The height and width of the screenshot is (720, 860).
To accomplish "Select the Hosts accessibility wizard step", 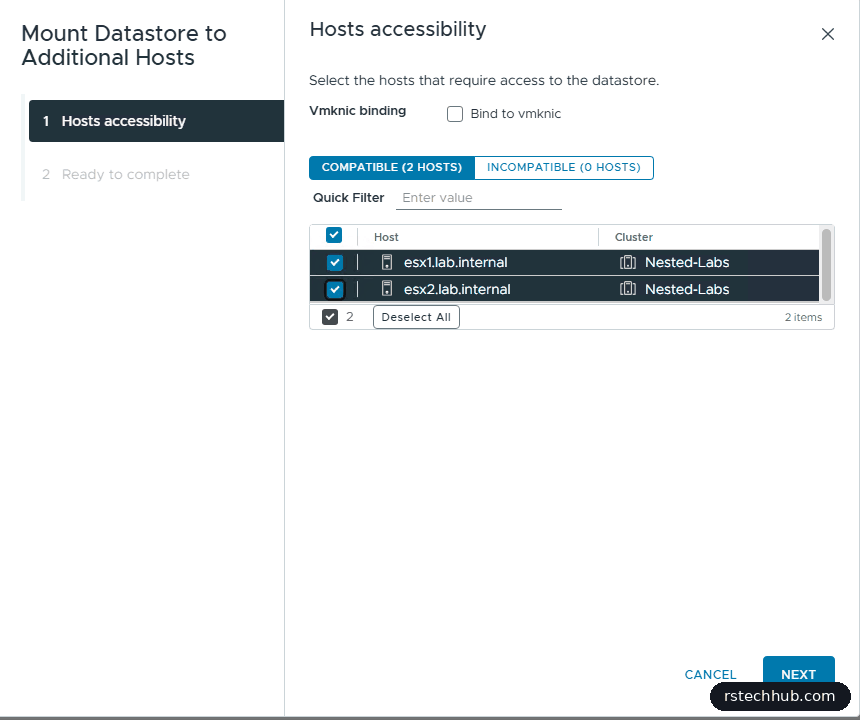I will 156,121.
